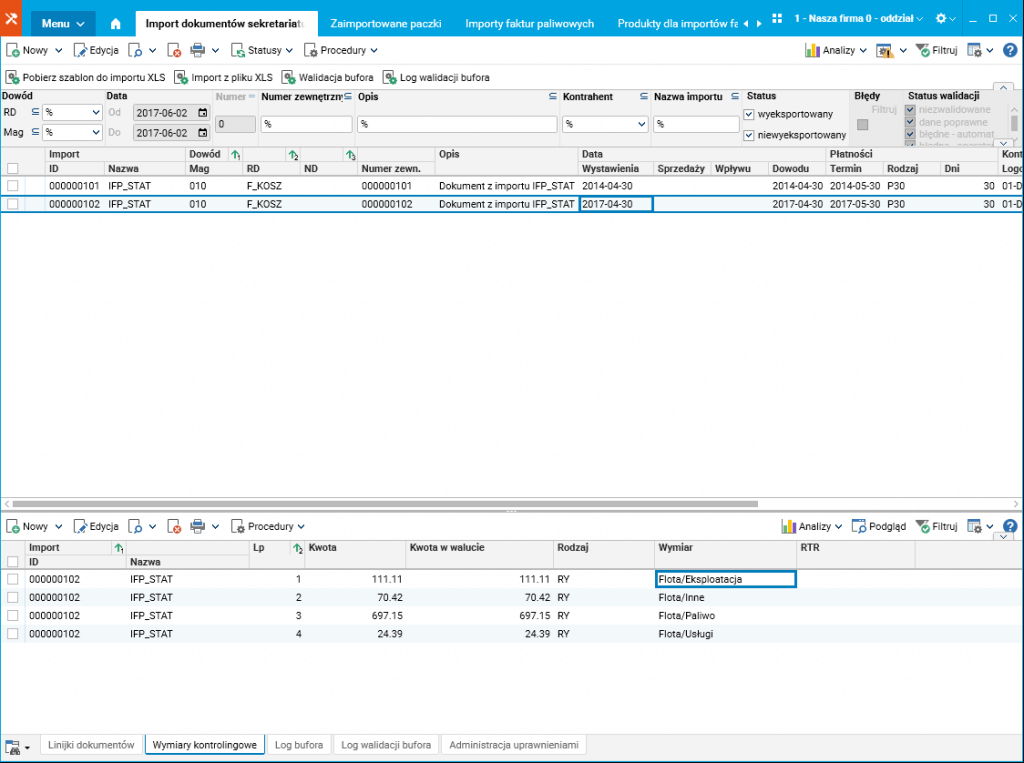Check the box for Flota/Usługi row
Screen dimensions: 1024x763
tap(12, 634)
